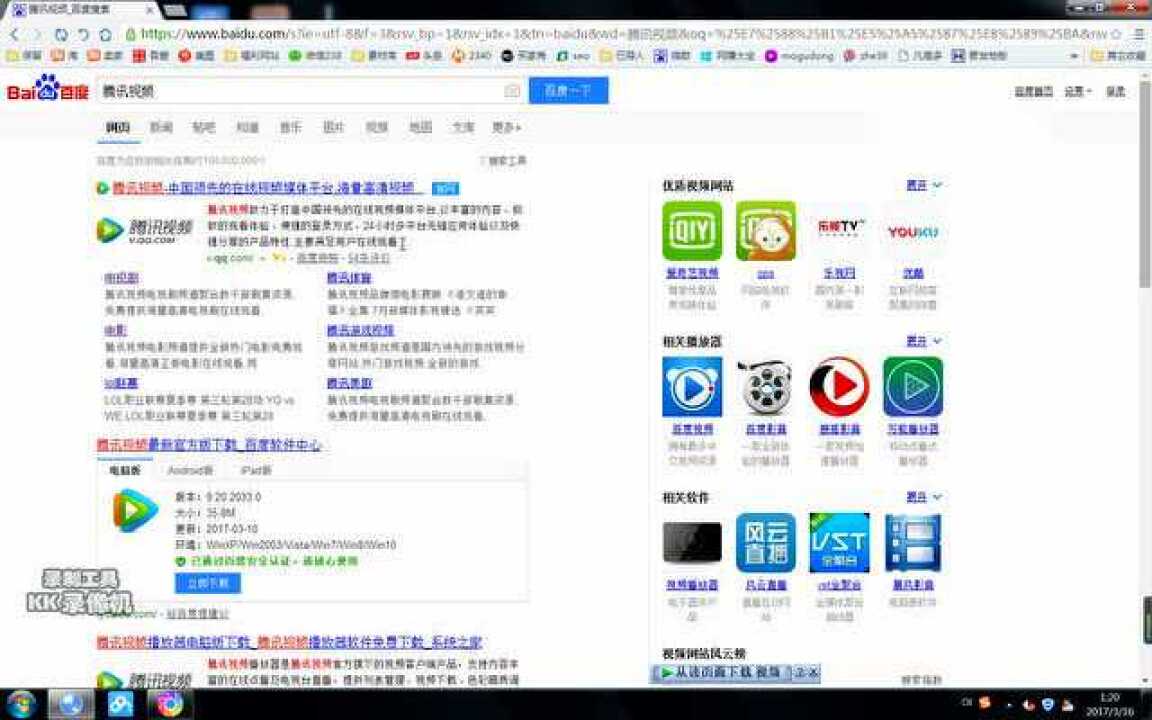The image size is (1152, 720).
Task: Click the Baidu logo
Action: coord(48,89)
